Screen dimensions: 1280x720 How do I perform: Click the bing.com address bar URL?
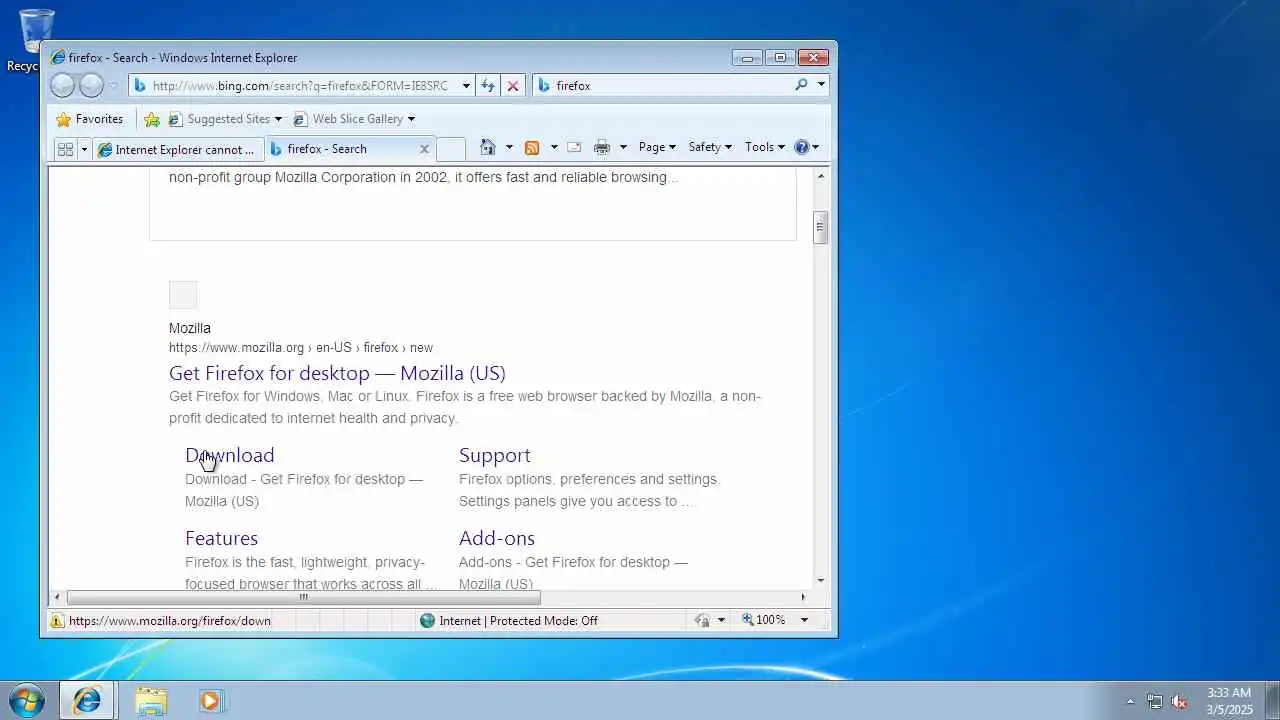(300, 86)
